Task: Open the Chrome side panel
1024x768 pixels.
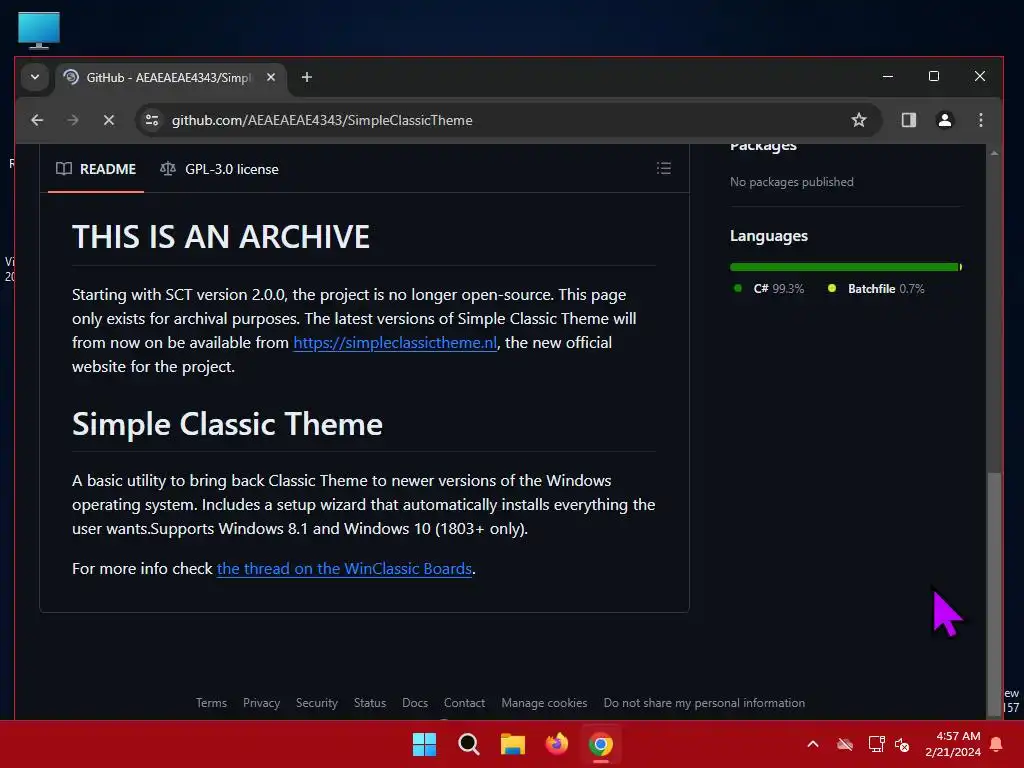Action: [x=908, y=120]
